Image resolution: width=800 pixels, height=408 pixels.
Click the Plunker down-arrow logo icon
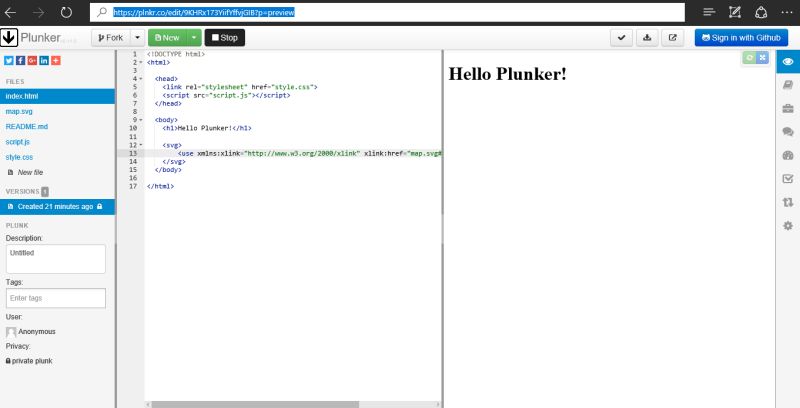pyautogui.click(x=9, y=38)
